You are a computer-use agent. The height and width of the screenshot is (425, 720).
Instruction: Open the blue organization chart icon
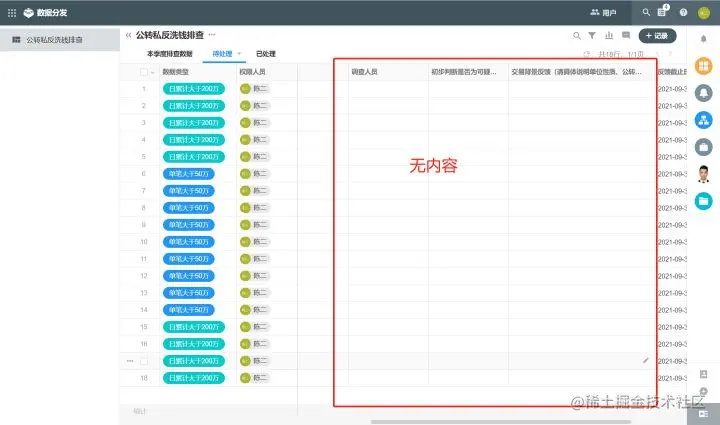click(x=703, y=120)
